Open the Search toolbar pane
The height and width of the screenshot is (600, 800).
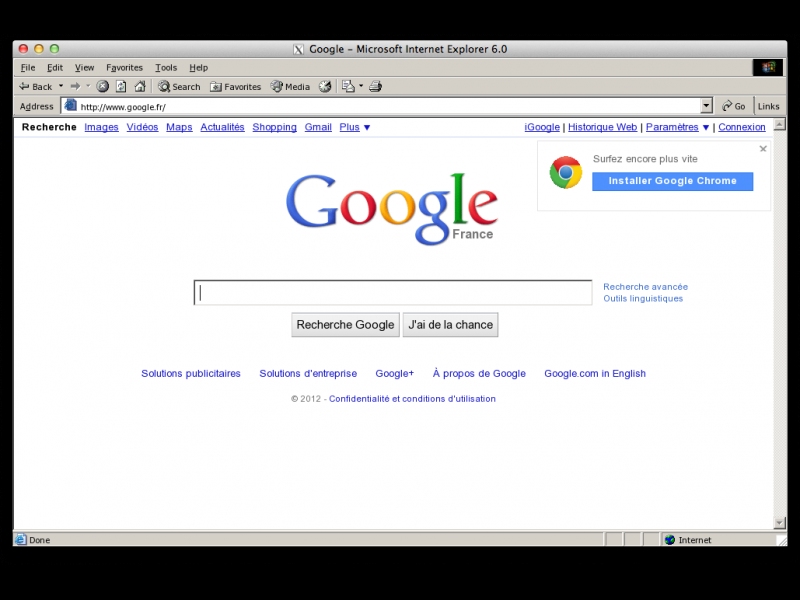179,87
